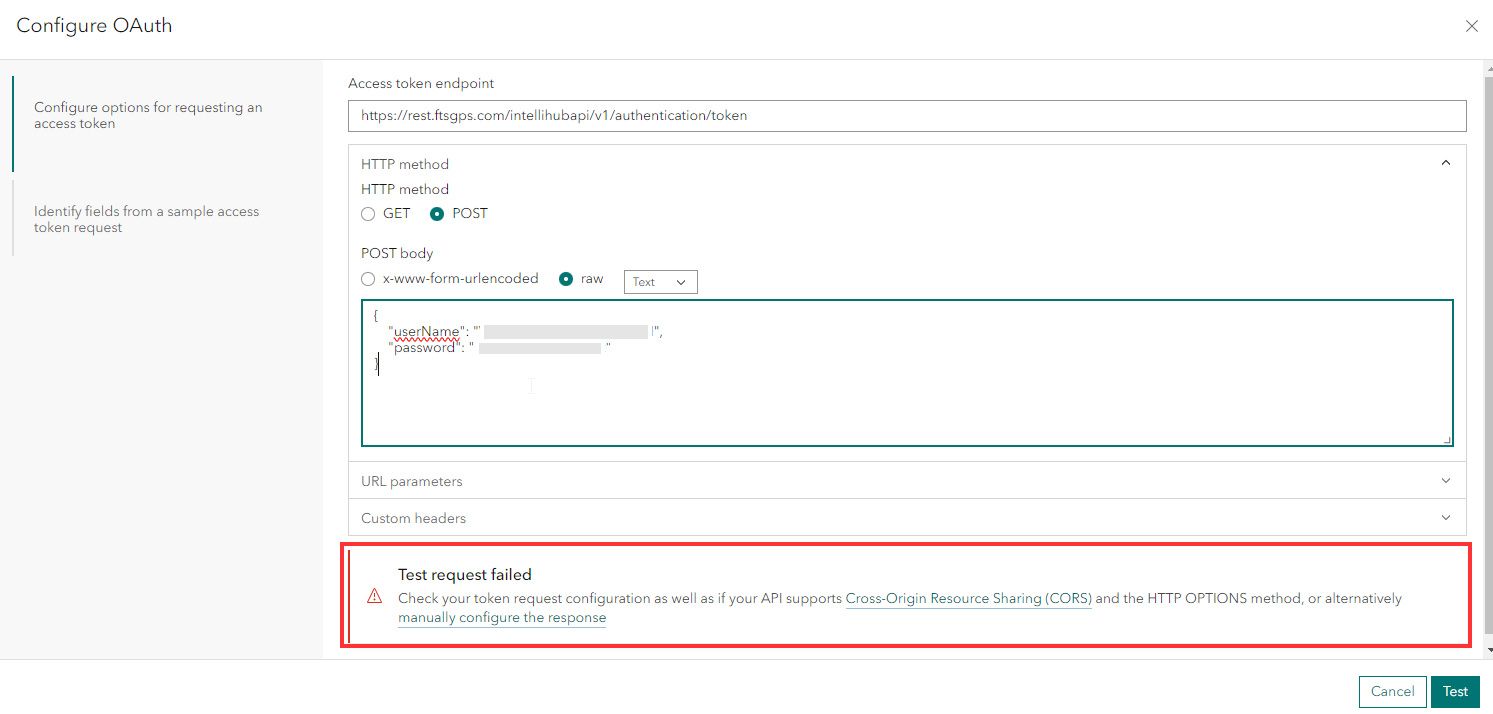Screen dimensions: 1493x714
Task: Go to Configure options for requesting step
Action: point(148,116)
